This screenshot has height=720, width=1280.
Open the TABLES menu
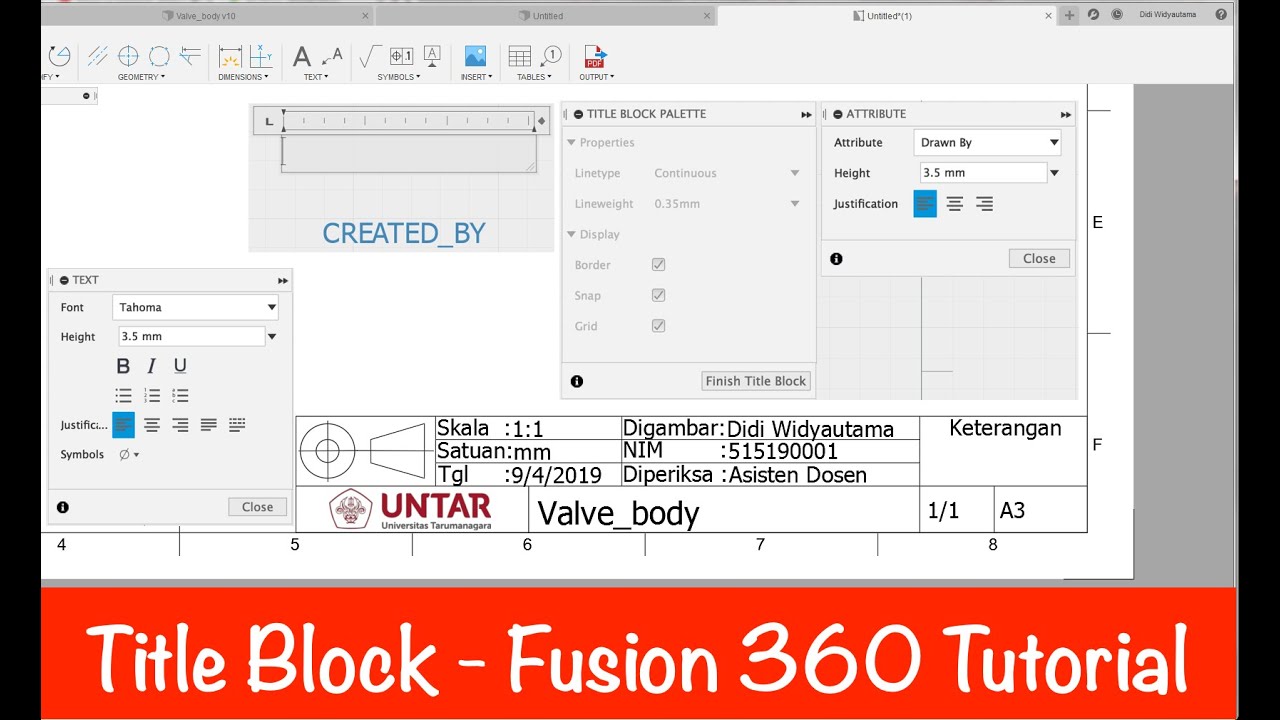coord(534,77)
